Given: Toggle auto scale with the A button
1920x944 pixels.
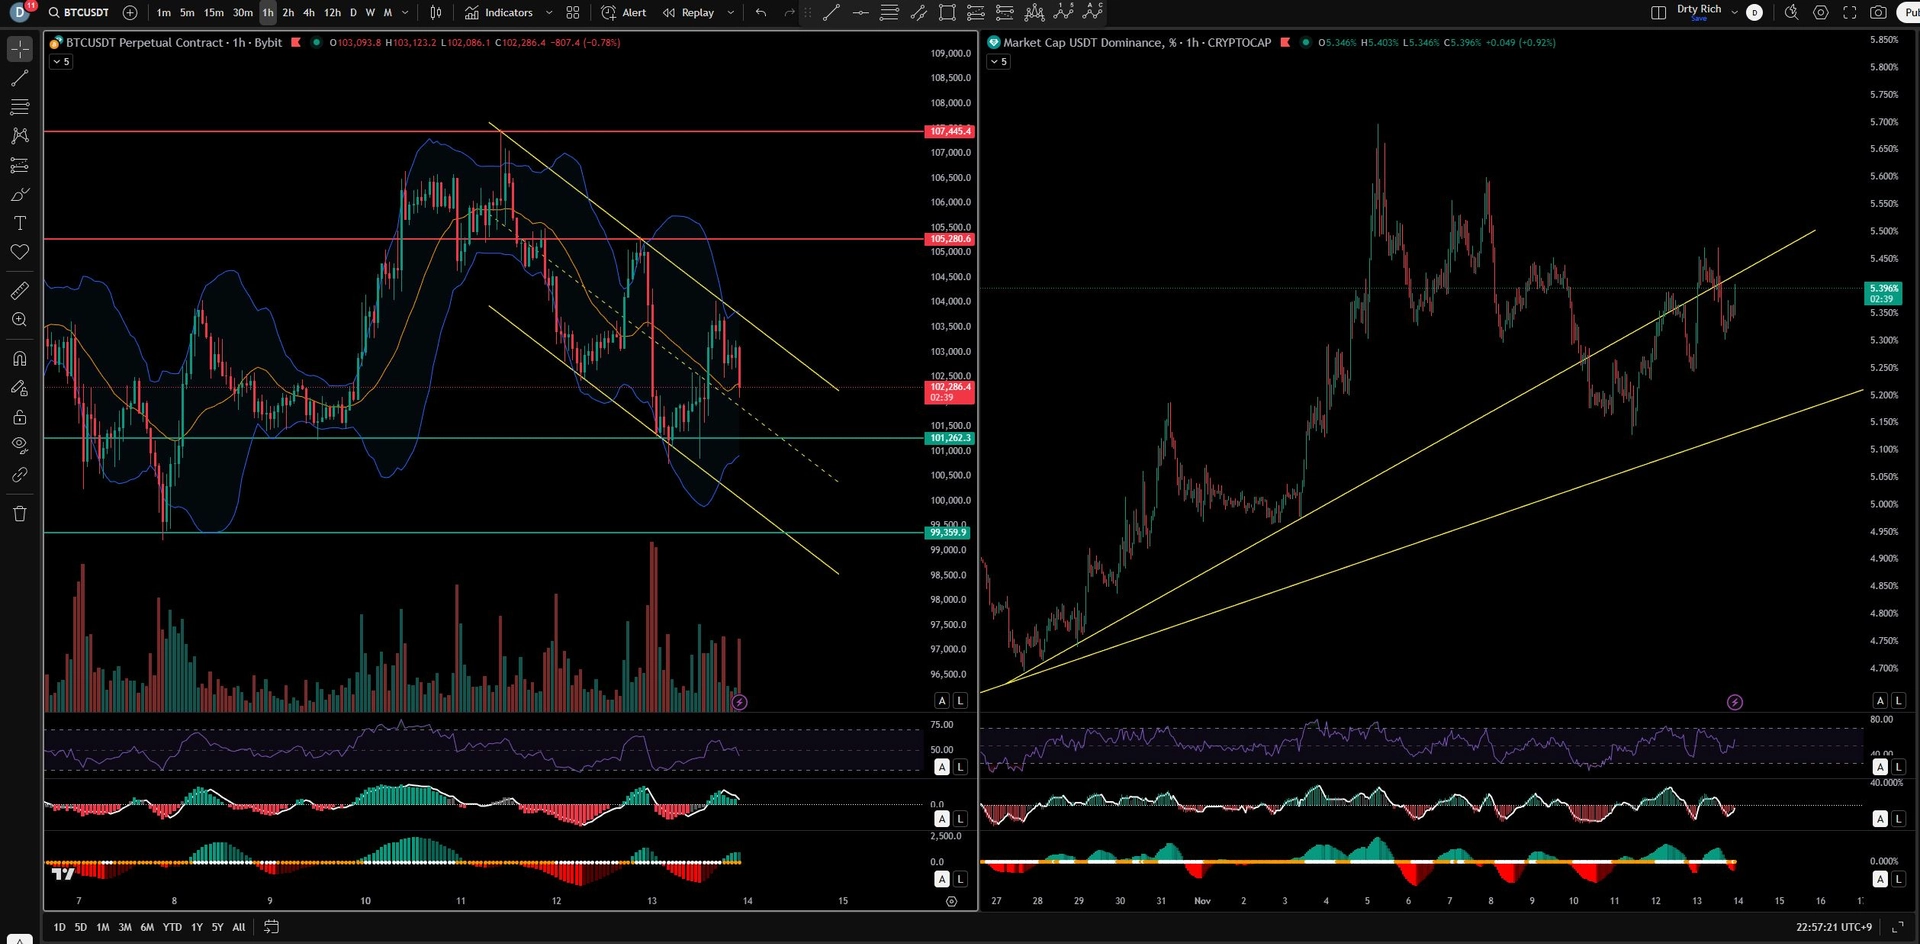Looking at the screenshot, I should point(941,700).
